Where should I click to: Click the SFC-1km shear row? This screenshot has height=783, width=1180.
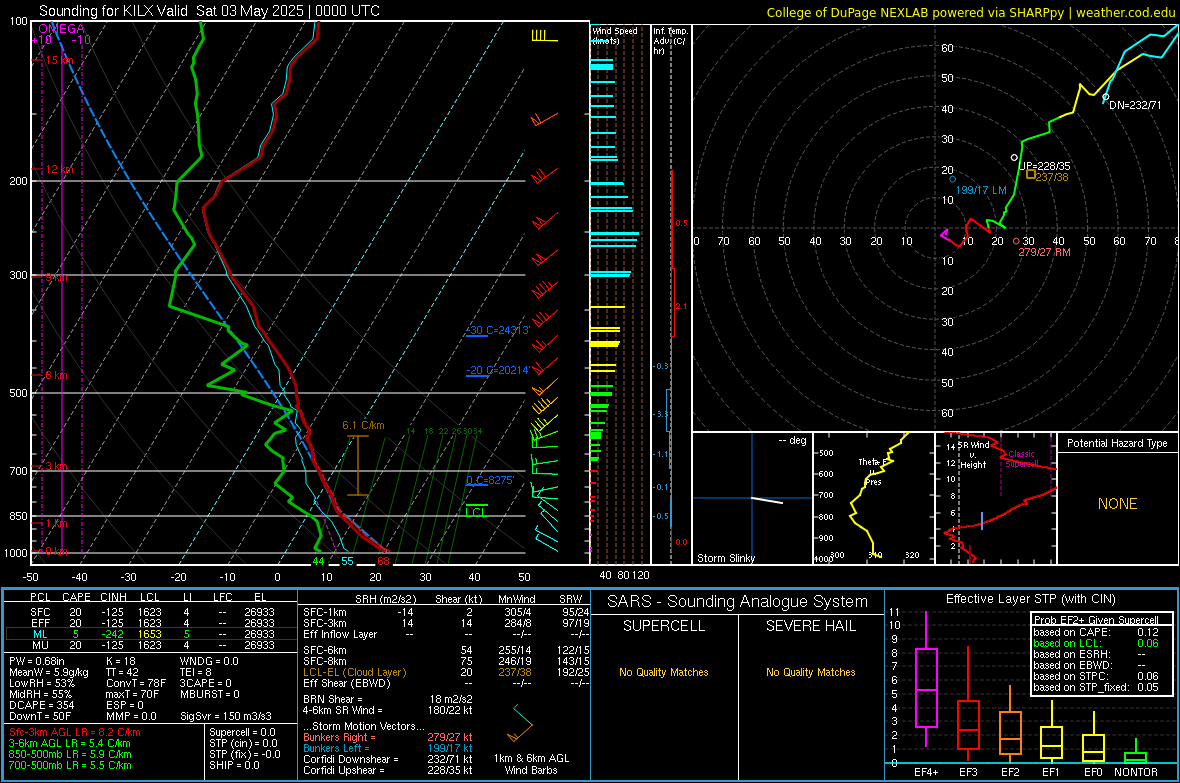[x=446, y=612]
